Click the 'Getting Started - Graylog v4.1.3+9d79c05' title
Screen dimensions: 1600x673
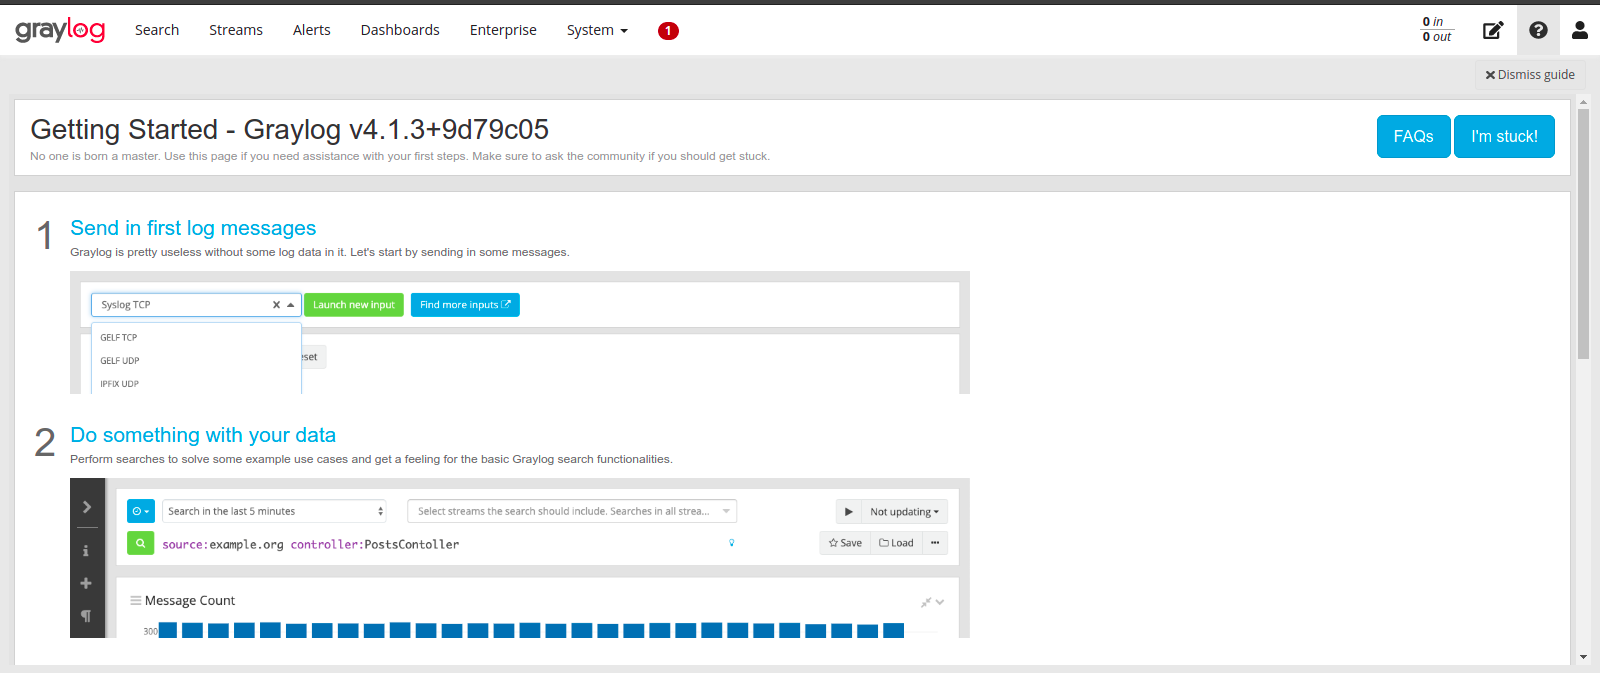tap(290, 130)
